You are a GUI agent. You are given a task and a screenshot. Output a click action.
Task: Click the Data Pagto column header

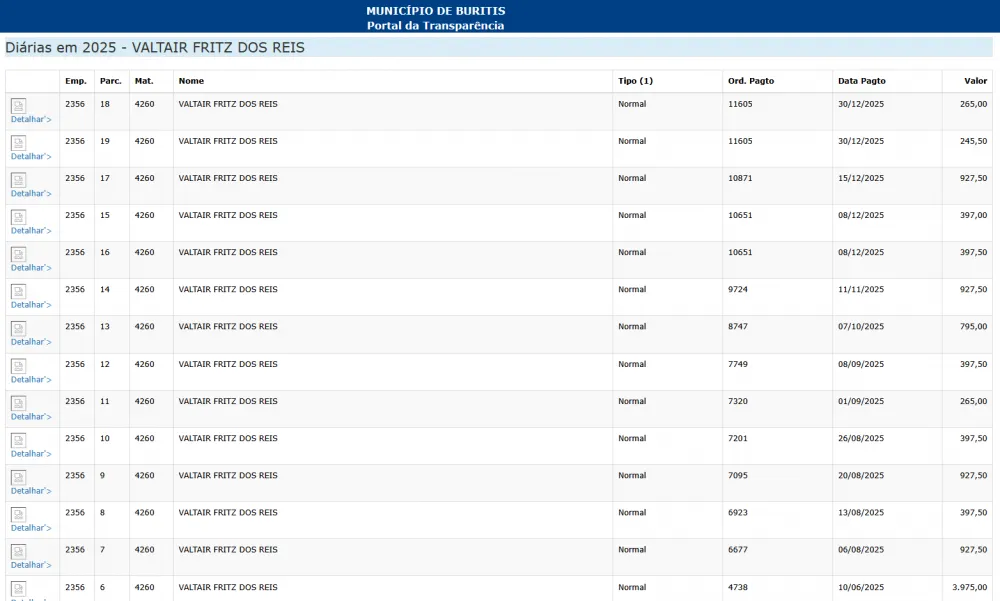(861, 81)
